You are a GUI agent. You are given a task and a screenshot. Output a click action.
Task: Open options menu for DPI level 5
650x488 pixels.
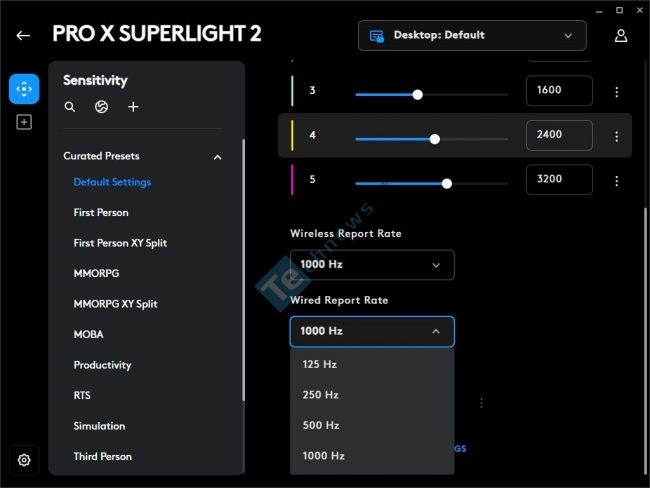pyautogui.click(x=616, y=181)
